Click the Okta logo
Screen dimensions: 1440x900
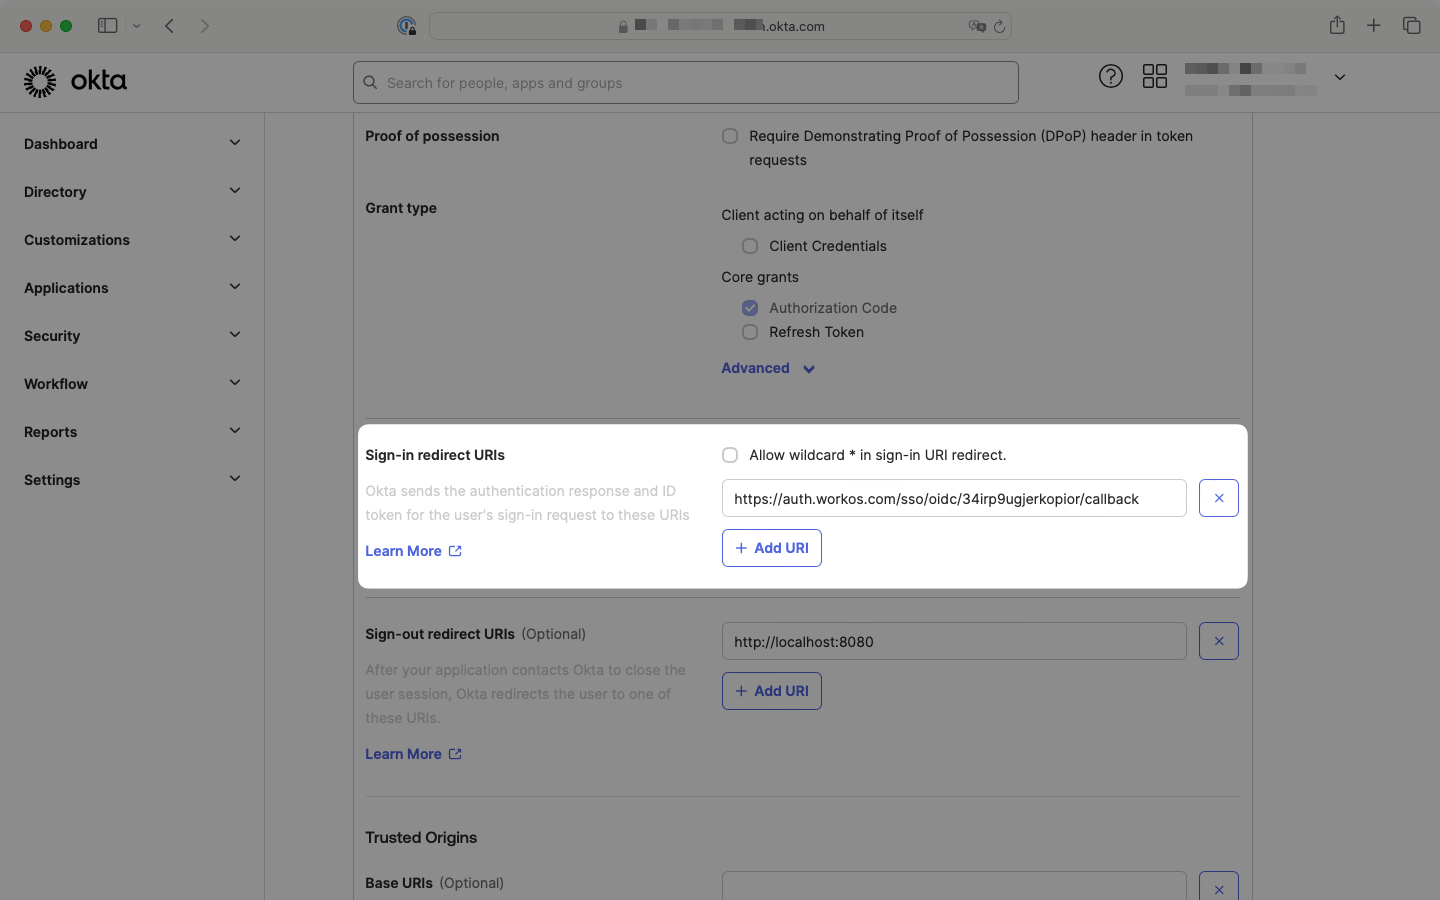76,82
